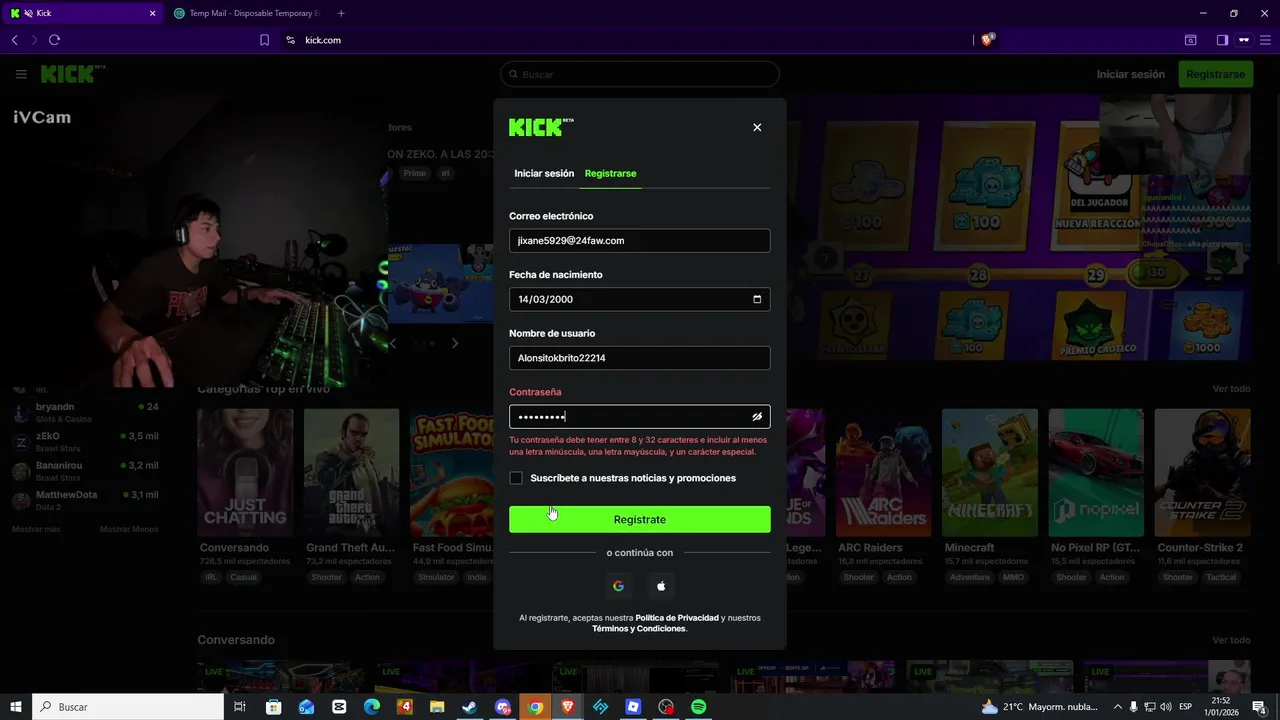This screenshot has height=720, width=1280.
Task: Focus the Correo electrónico field
Action: click(x=640, y=240)
